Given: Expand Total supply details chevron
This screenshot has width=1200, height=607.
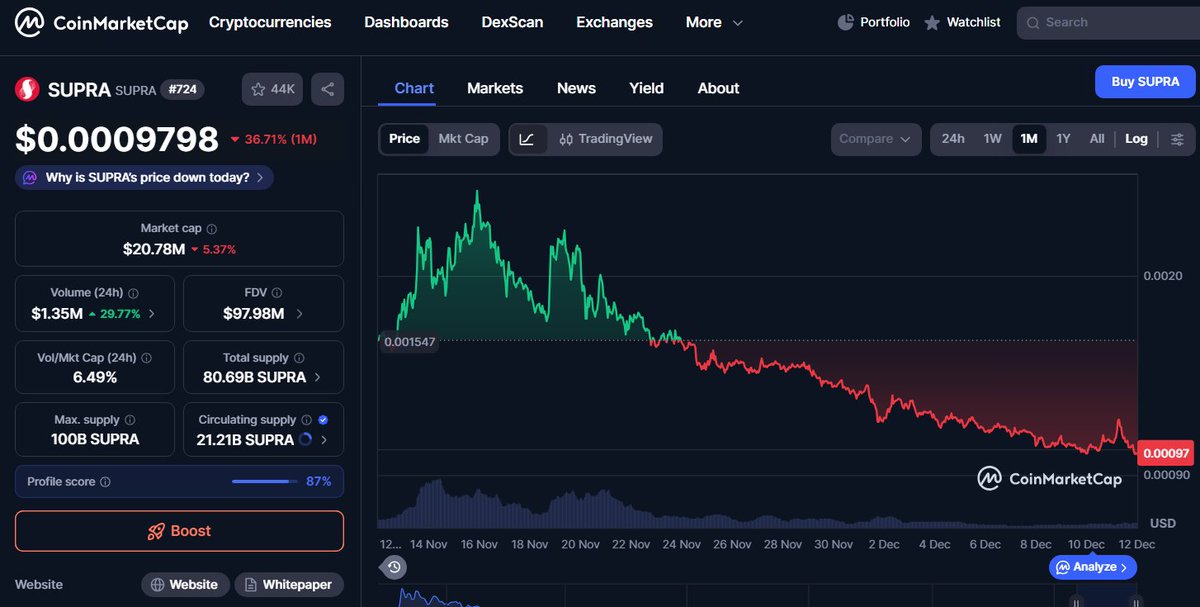Looking at the screenshot, I should click(x=318, y=377).
